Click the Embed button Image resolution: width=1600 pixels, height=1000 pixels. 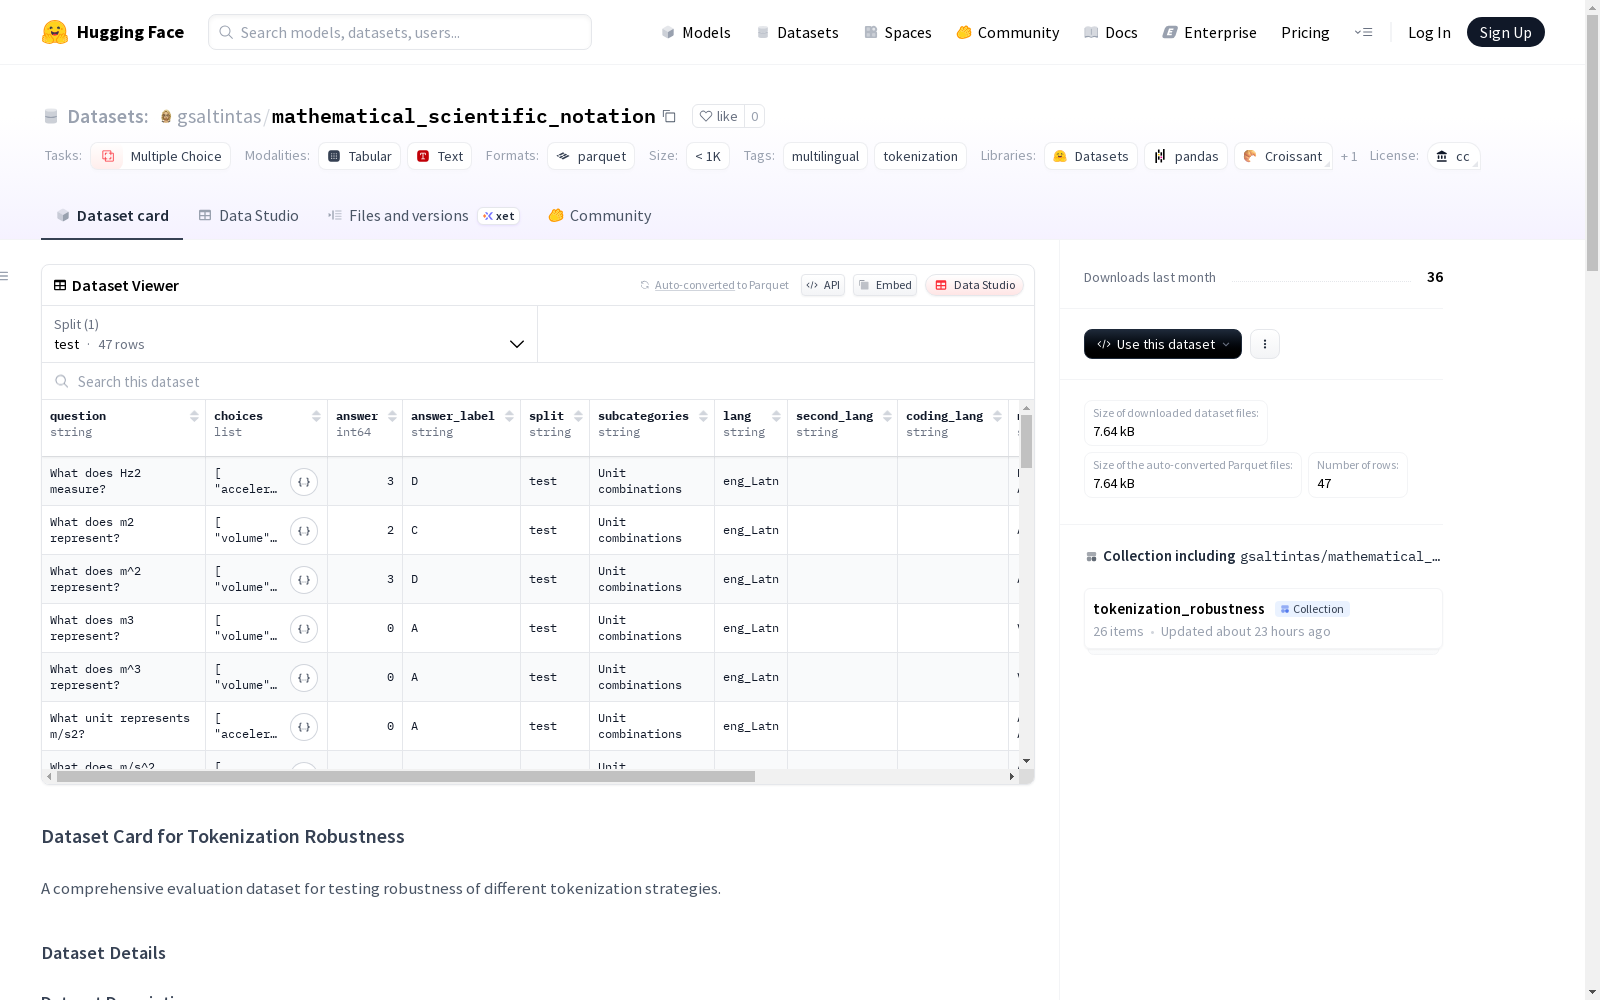tap(885, 285)
